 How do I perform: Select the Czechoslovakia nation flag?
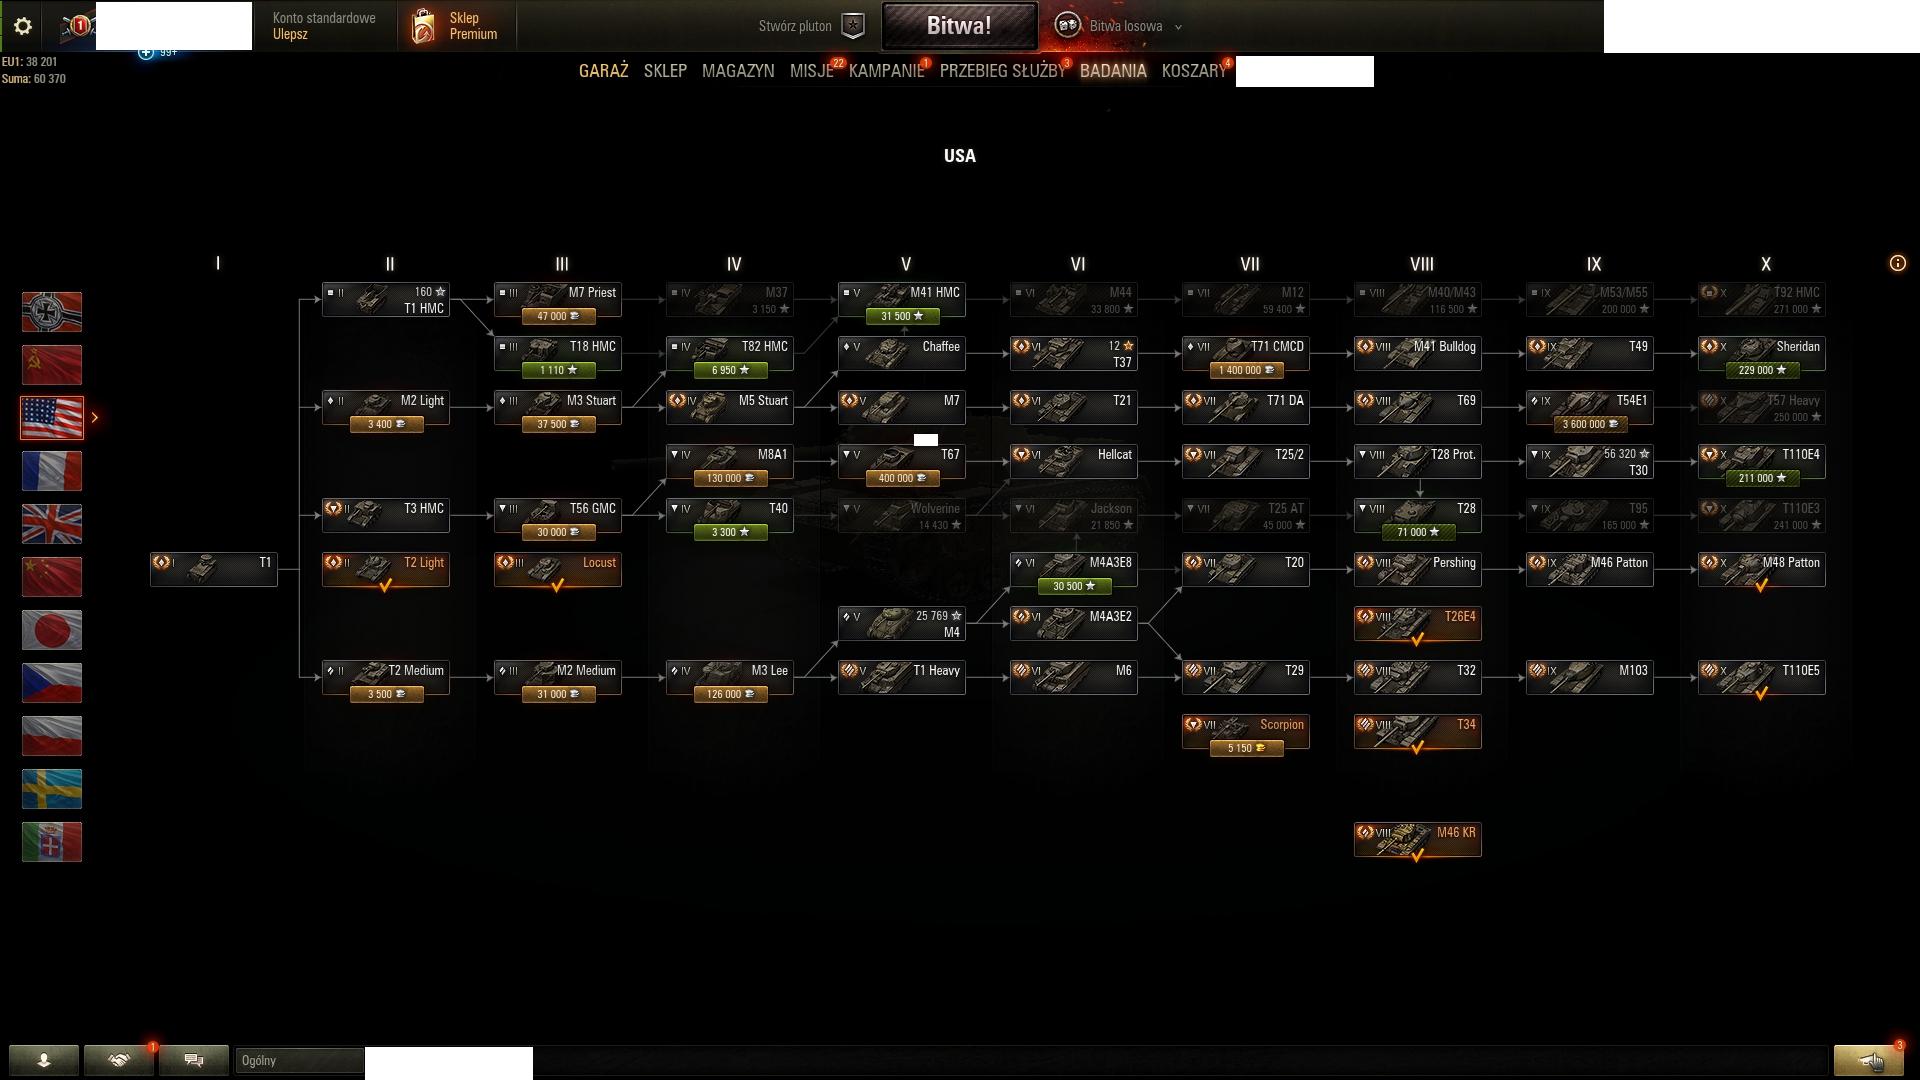[52, 683]
